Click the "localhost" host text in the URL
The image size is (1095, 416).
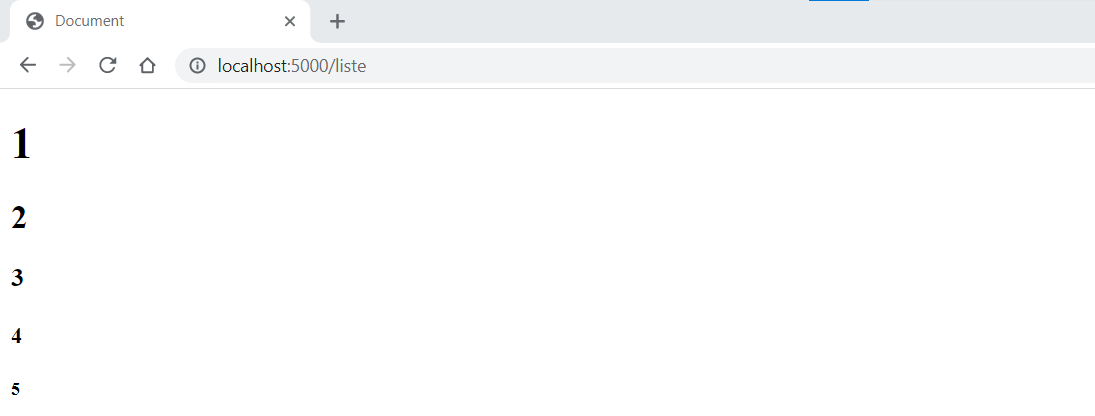coord(252,66)
